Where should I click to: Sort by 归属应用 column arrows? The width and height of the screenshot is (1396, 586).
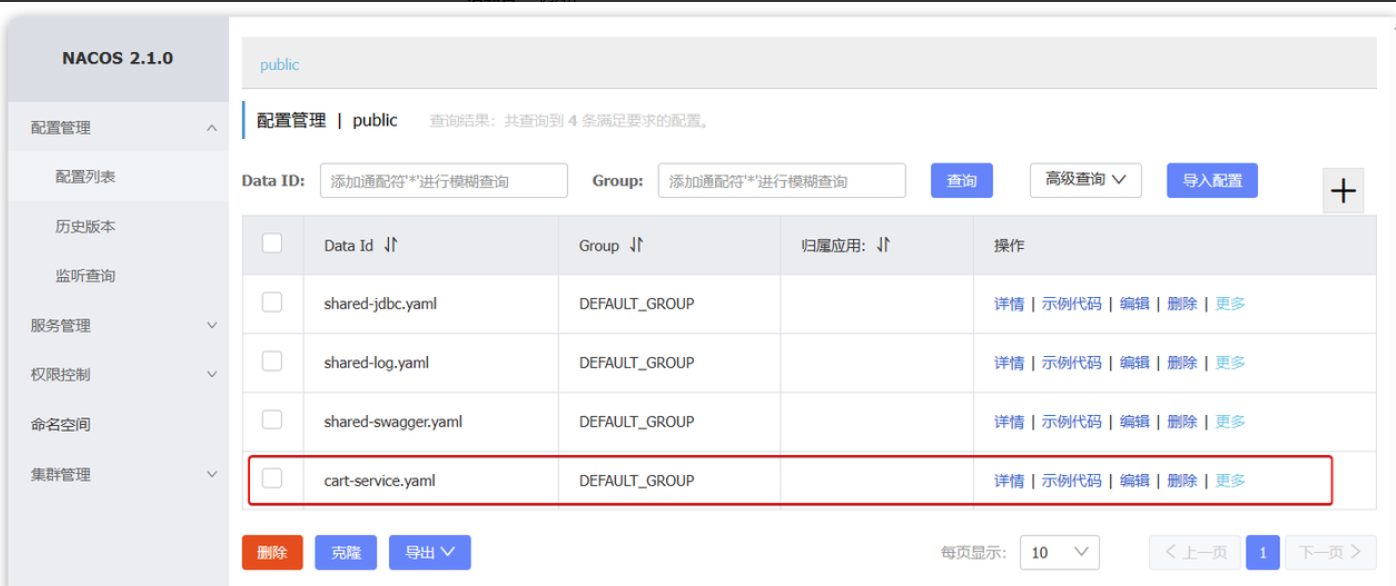[882, 245]
